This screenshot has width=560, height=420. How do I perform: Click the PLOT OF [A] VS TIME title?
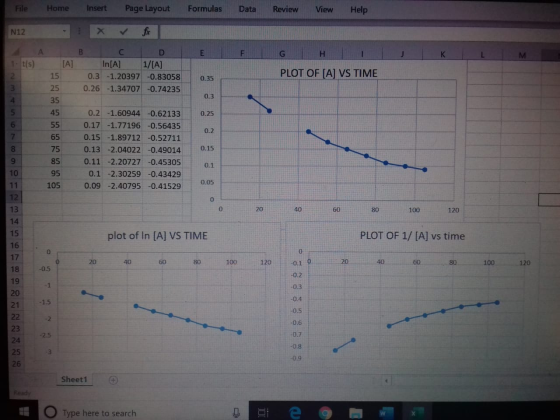point(329,73)
